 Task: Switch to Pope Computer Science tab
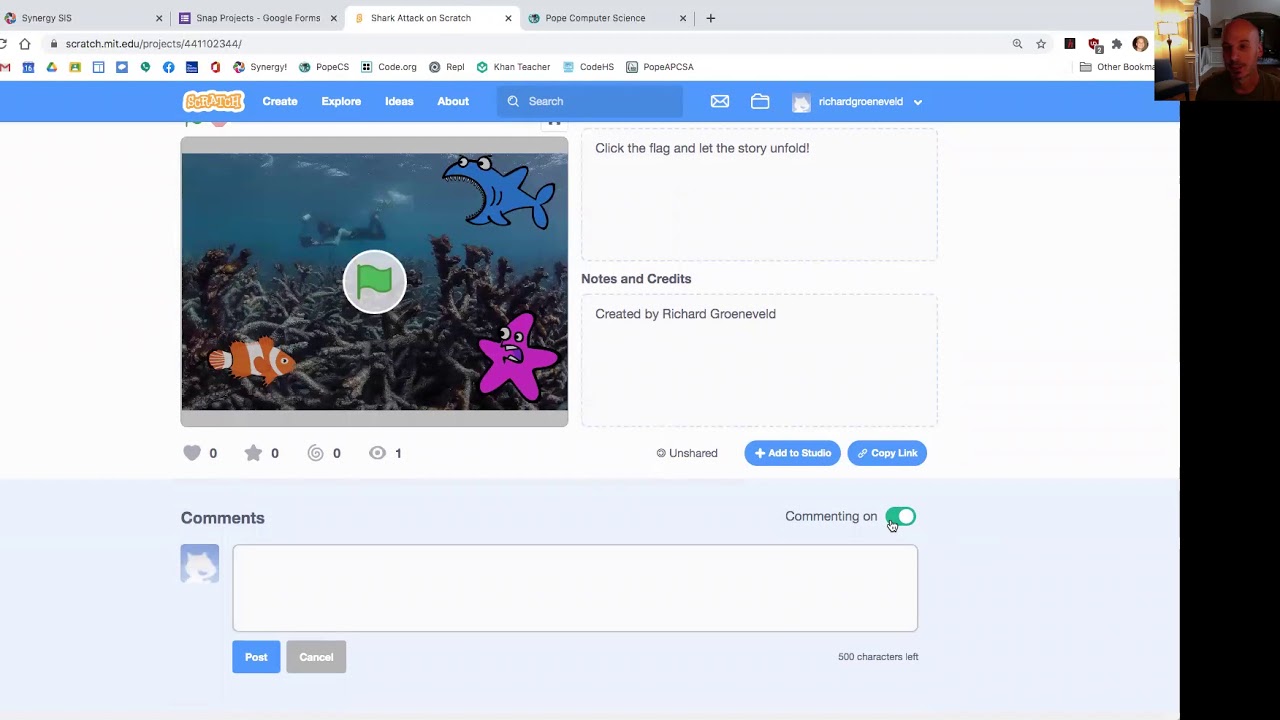(608, 18)
